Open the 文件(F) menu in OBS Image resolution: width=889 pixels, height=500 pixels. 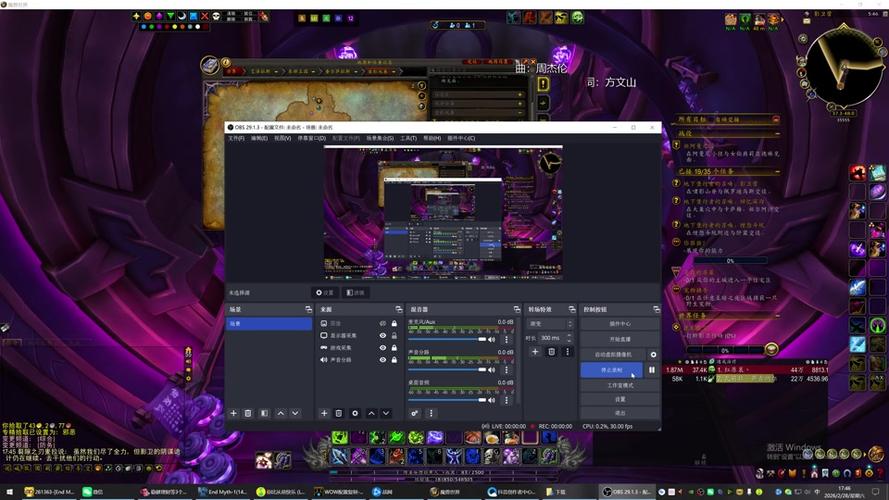point(236,138)
